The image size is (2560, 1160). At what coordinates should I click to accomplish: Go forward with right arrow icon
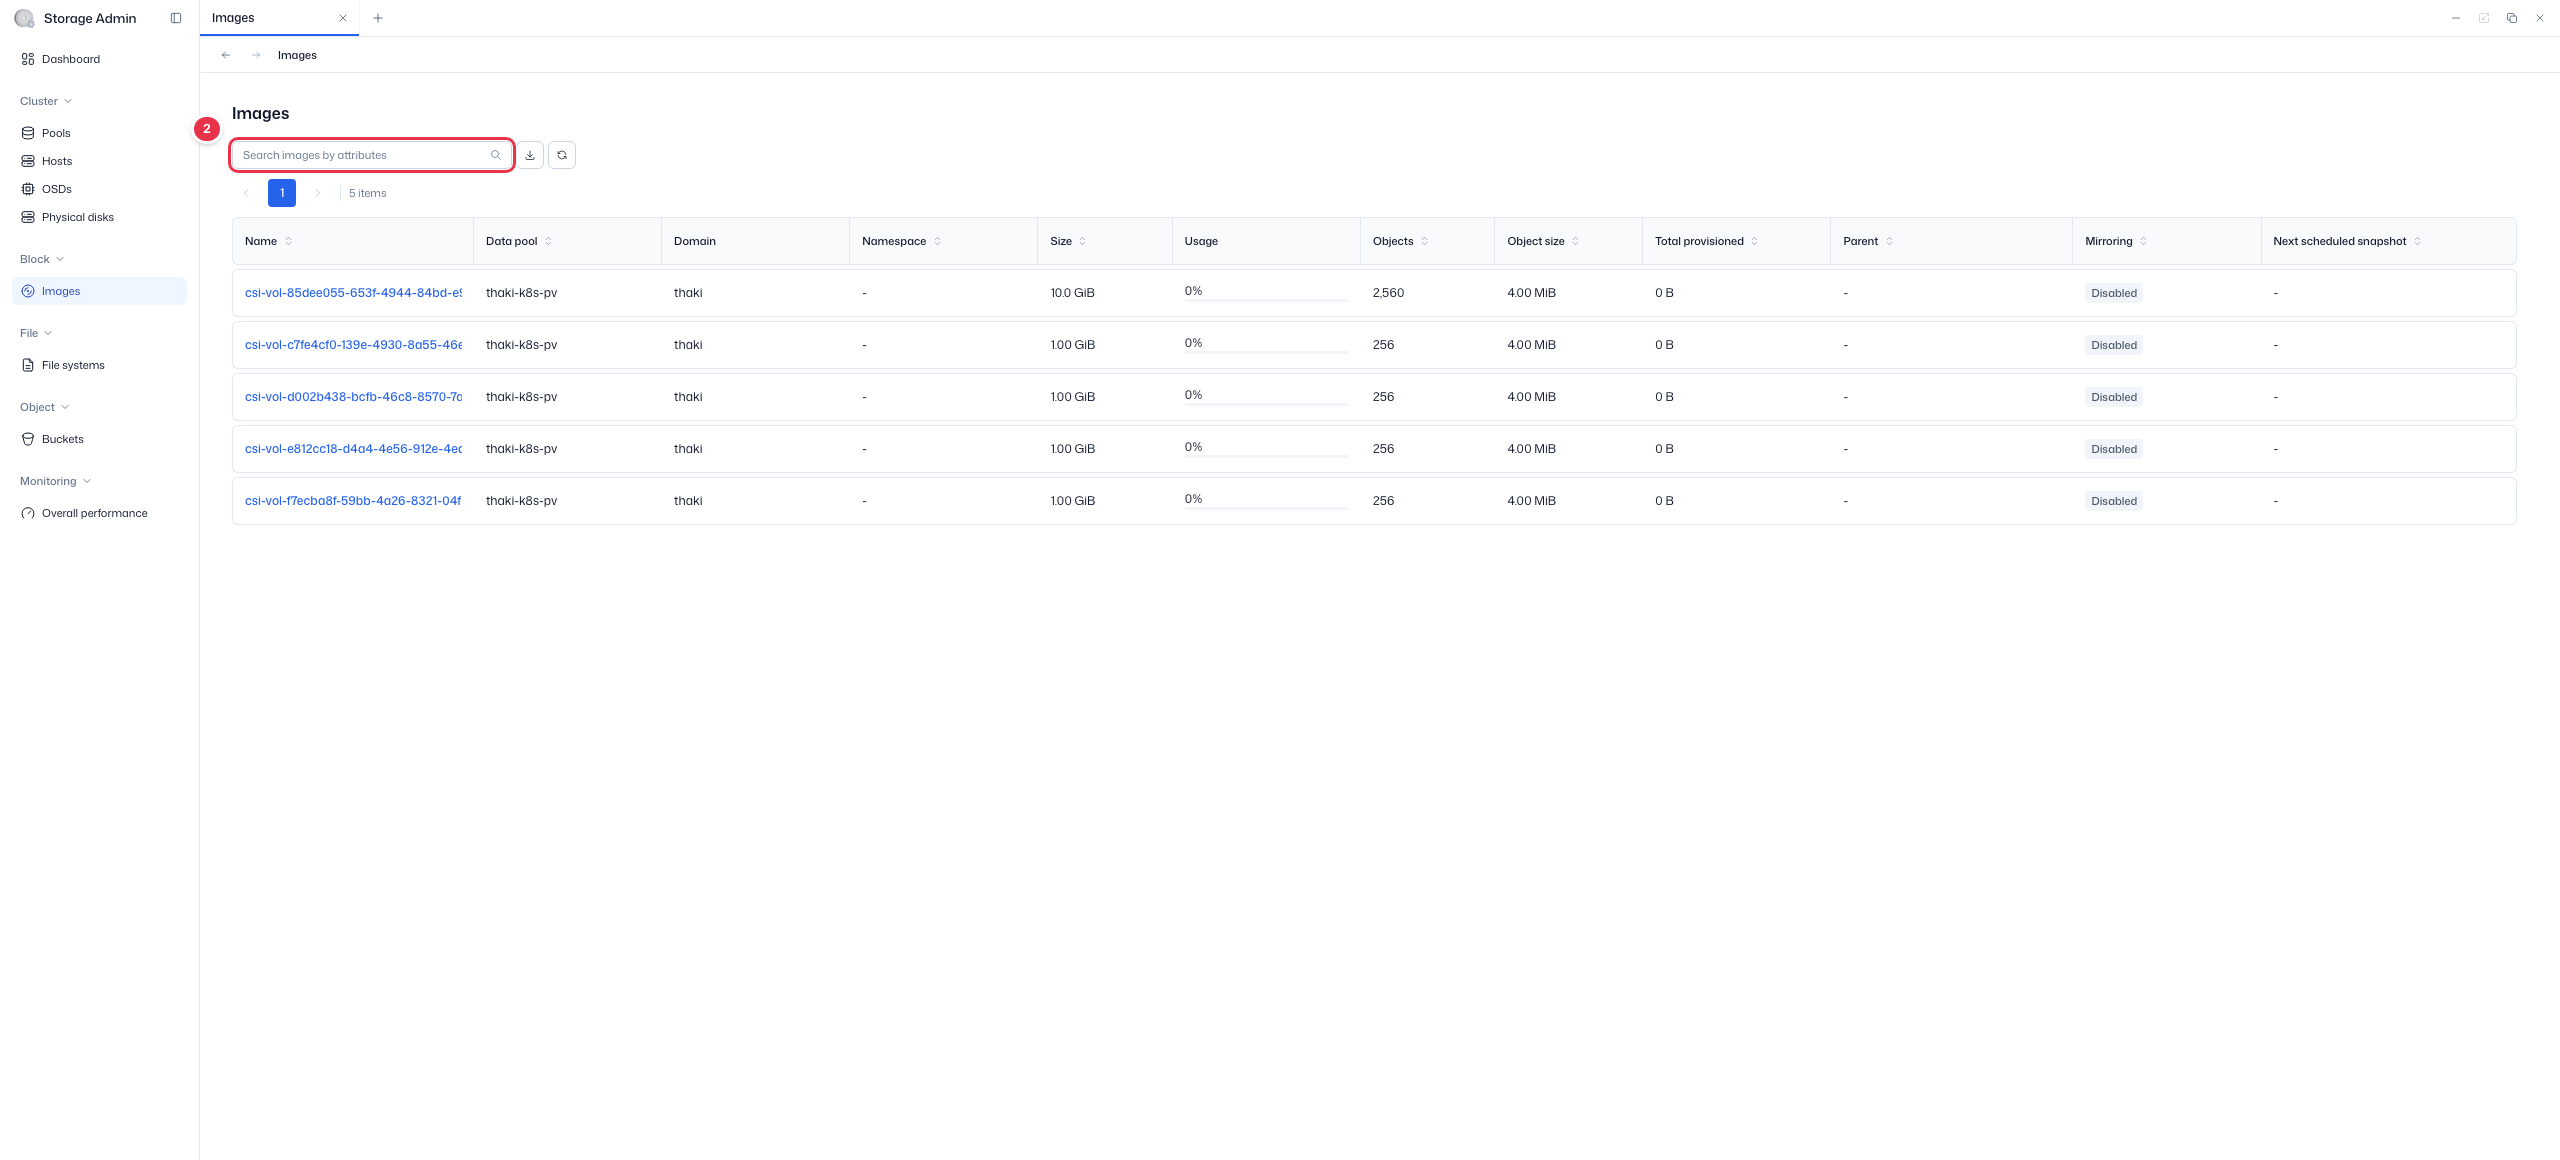[256, 55]
